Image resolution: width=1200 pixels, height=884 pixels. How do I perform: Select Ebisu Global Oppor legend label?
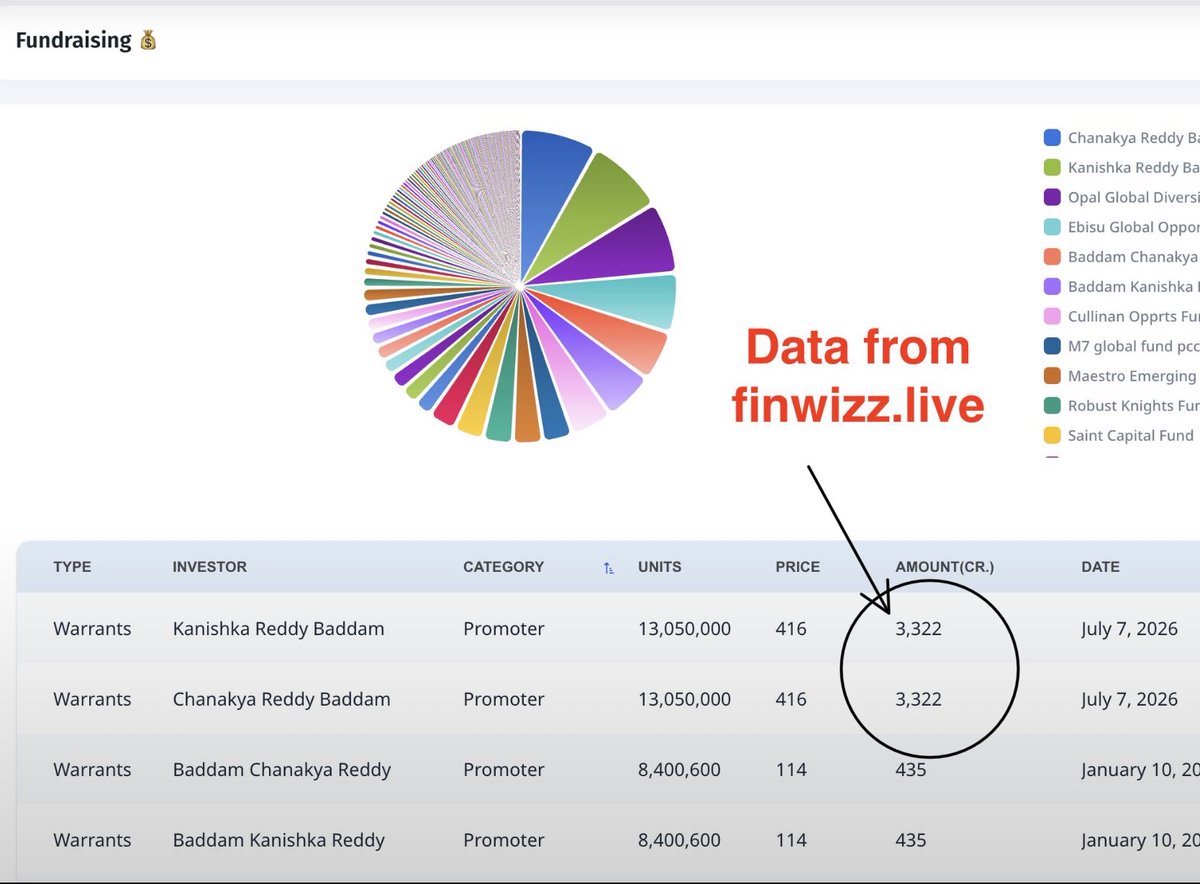point(1133,227)
